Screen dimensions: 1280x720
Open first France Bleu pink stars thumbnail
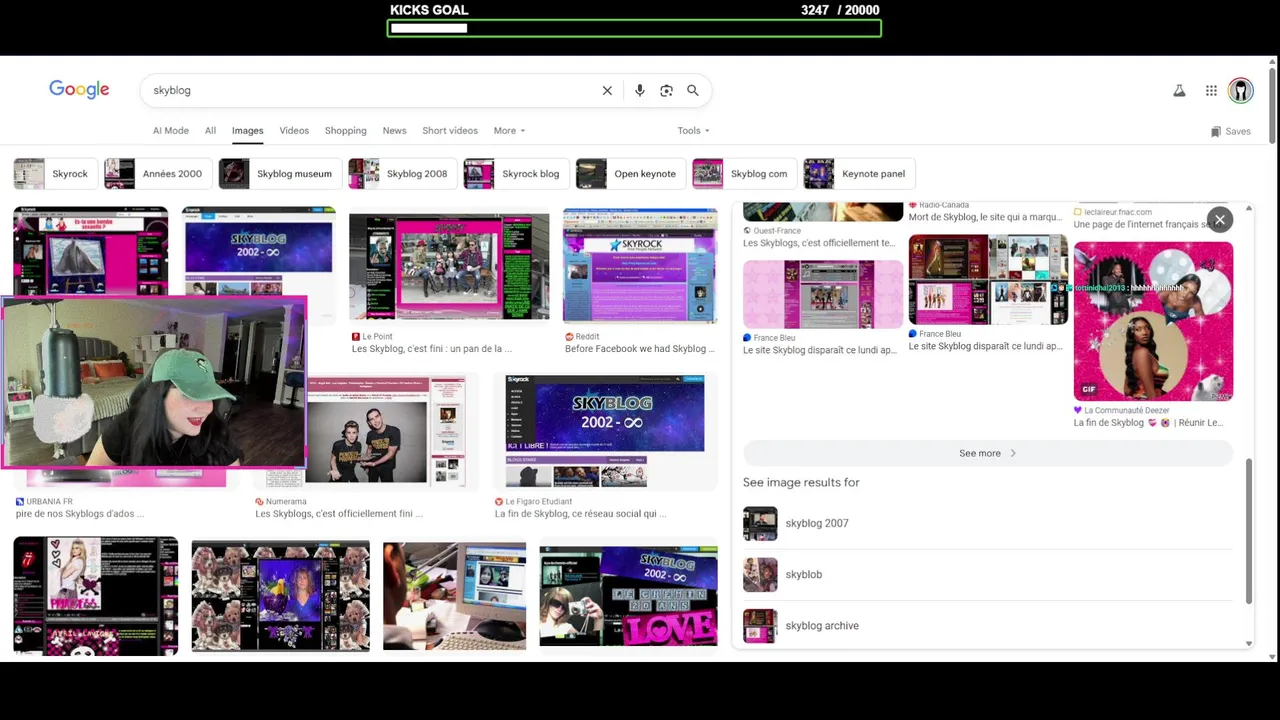coord(823,294)
